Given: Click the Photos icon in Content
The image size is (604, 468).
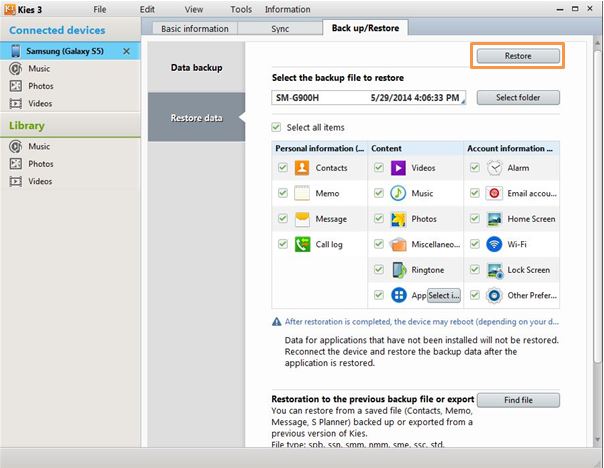Looking at the screenshot, I should click(x=398, y=219).
